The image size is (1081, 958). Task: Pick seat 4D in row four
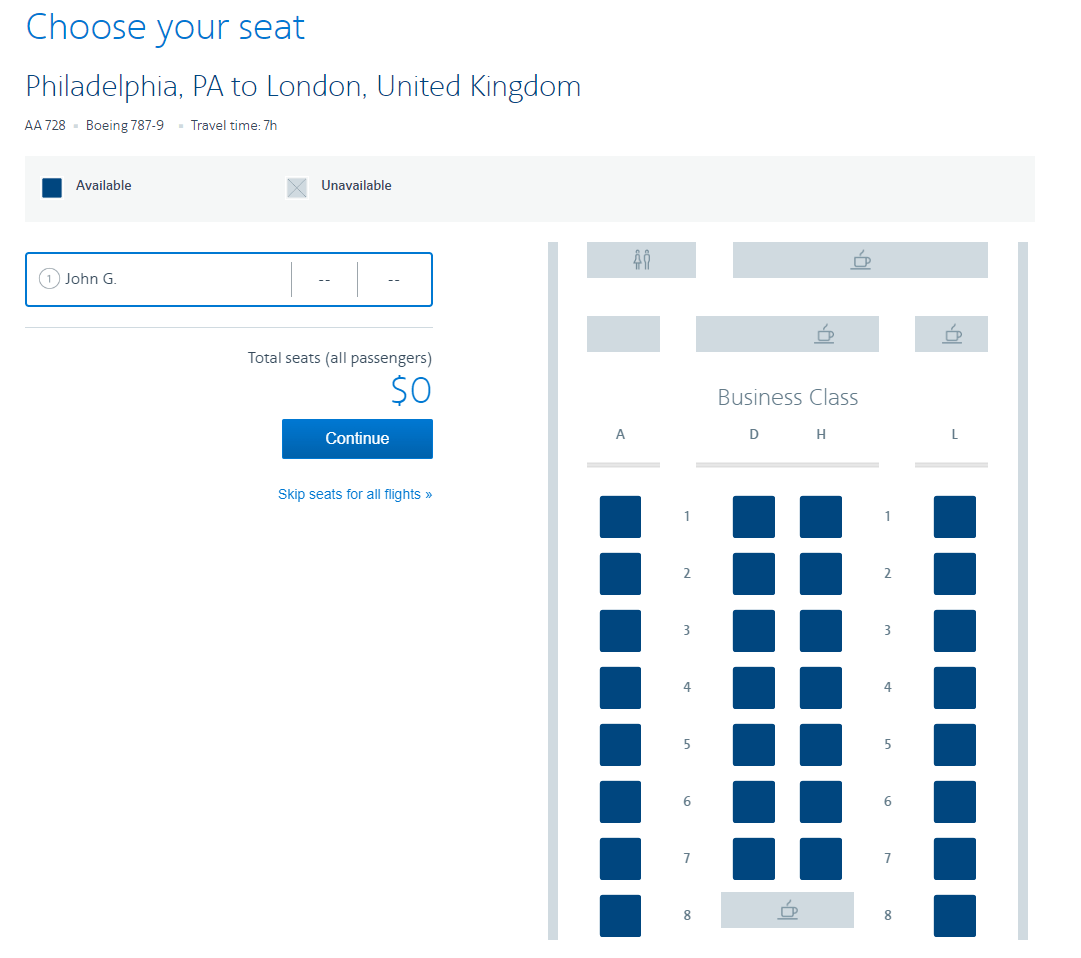[754, 688]
